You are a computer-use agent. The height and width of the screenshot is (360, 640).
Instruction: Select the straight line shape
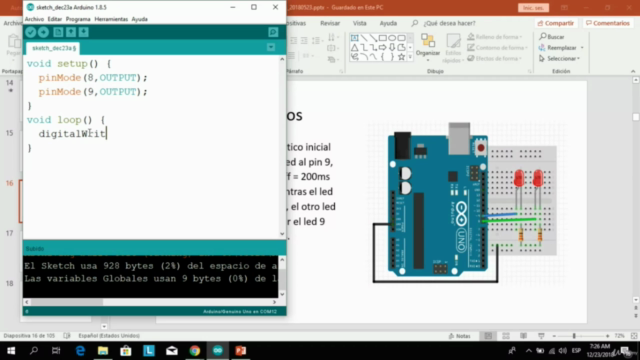point(364,38)
